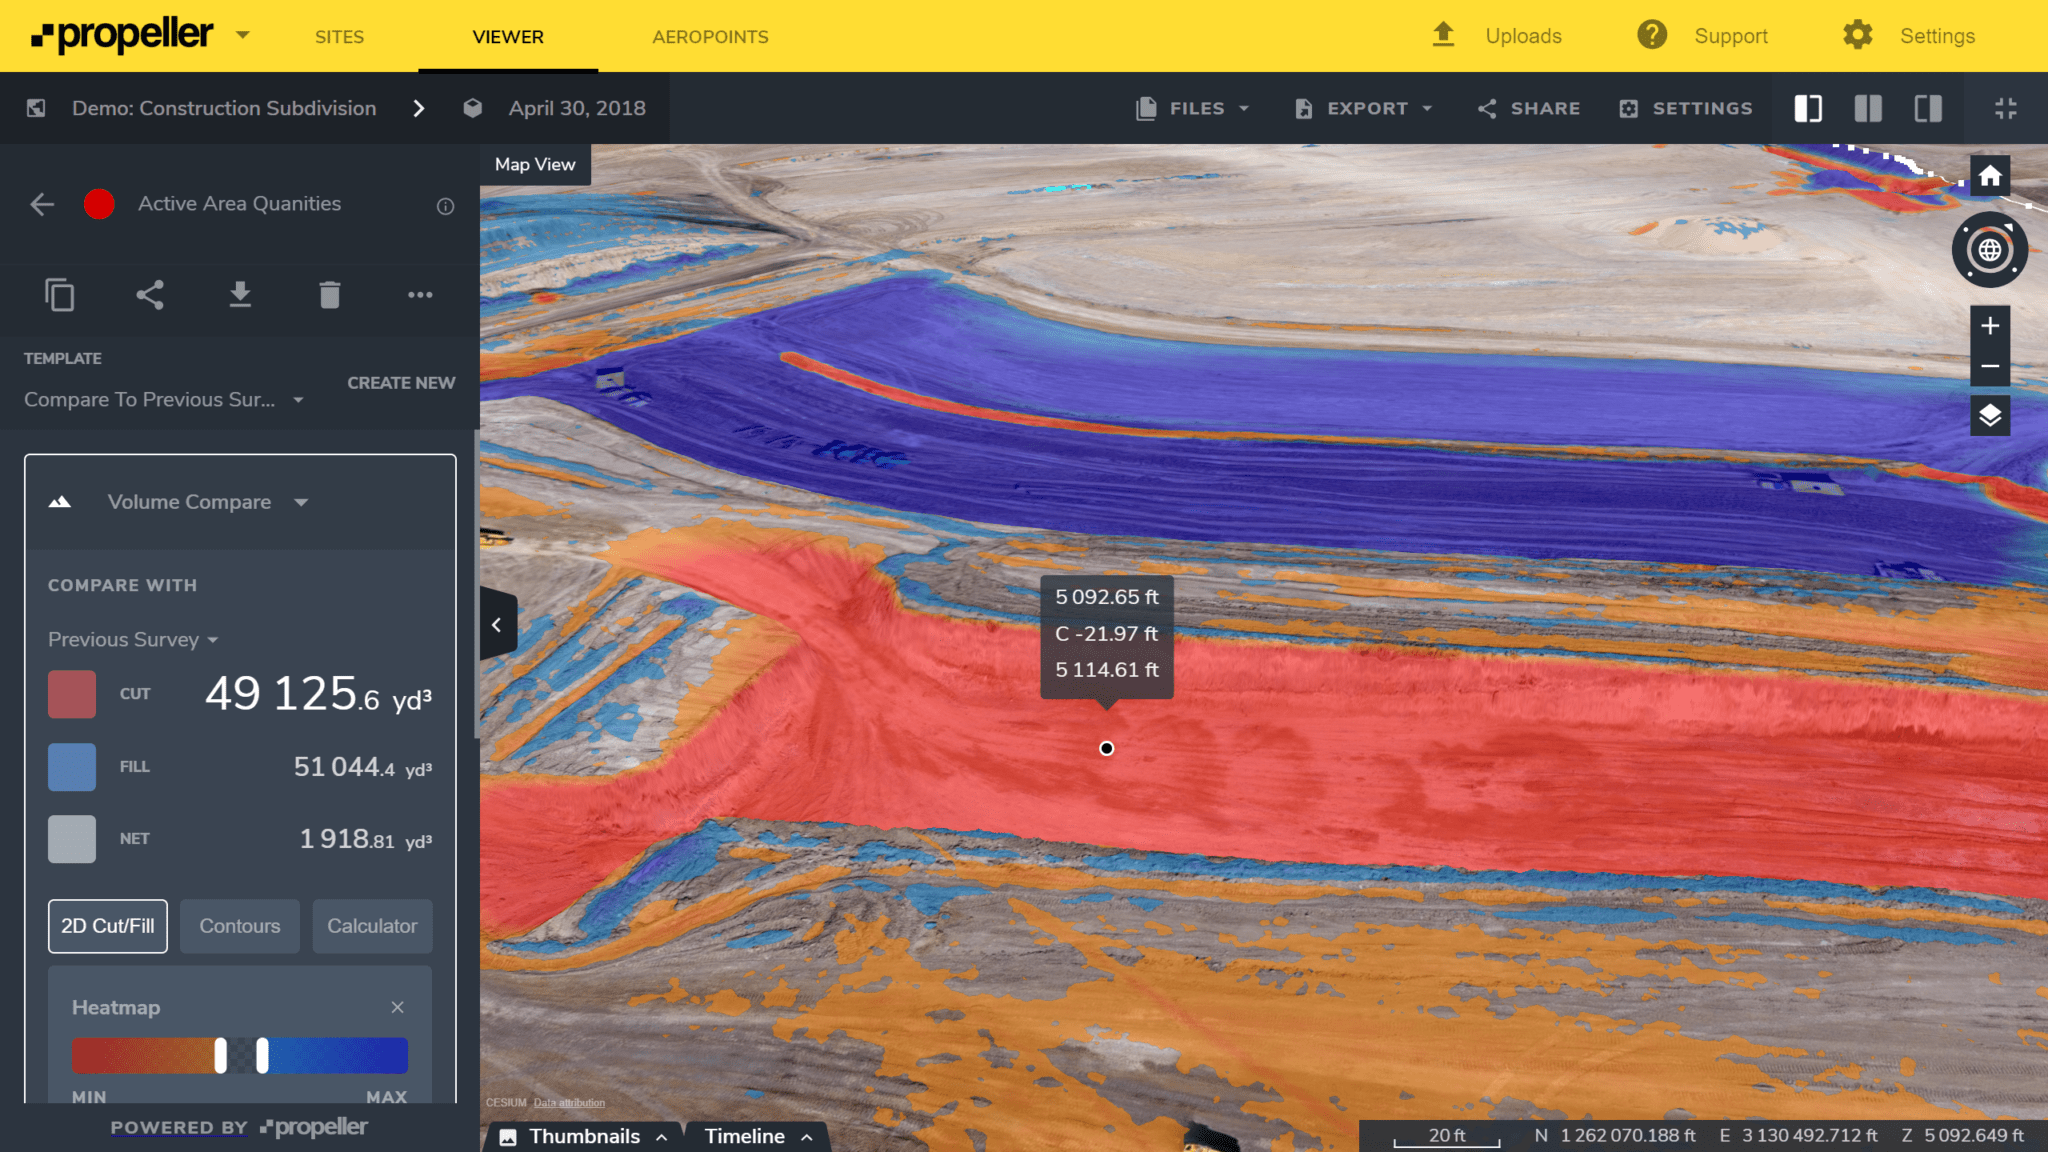
Task: Click the share measurement icon in panel
Action: pos(150,295)
